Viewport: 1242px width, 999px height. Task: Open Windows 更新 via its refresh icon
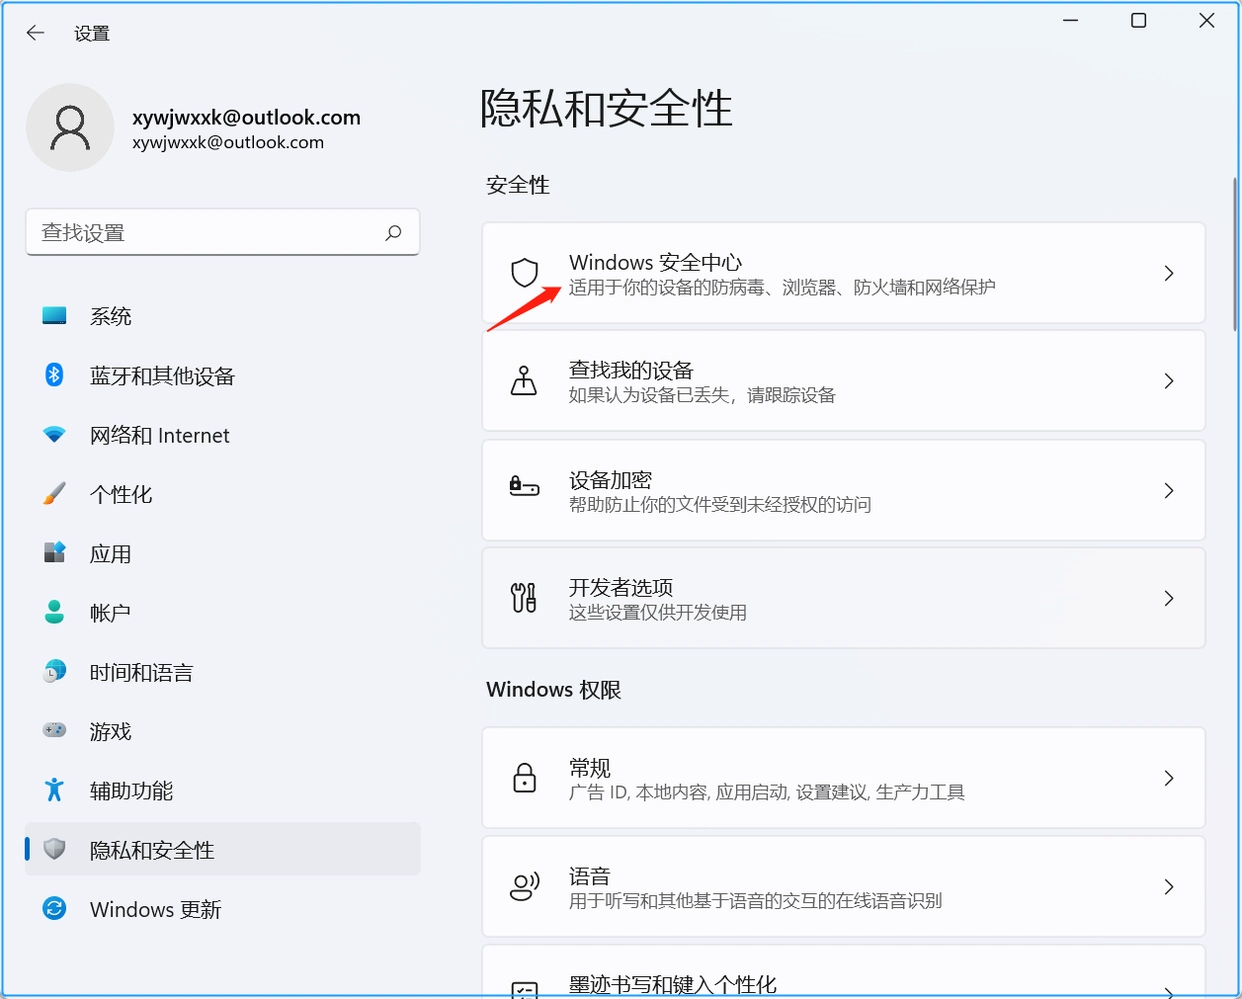(x=55, y=909)
